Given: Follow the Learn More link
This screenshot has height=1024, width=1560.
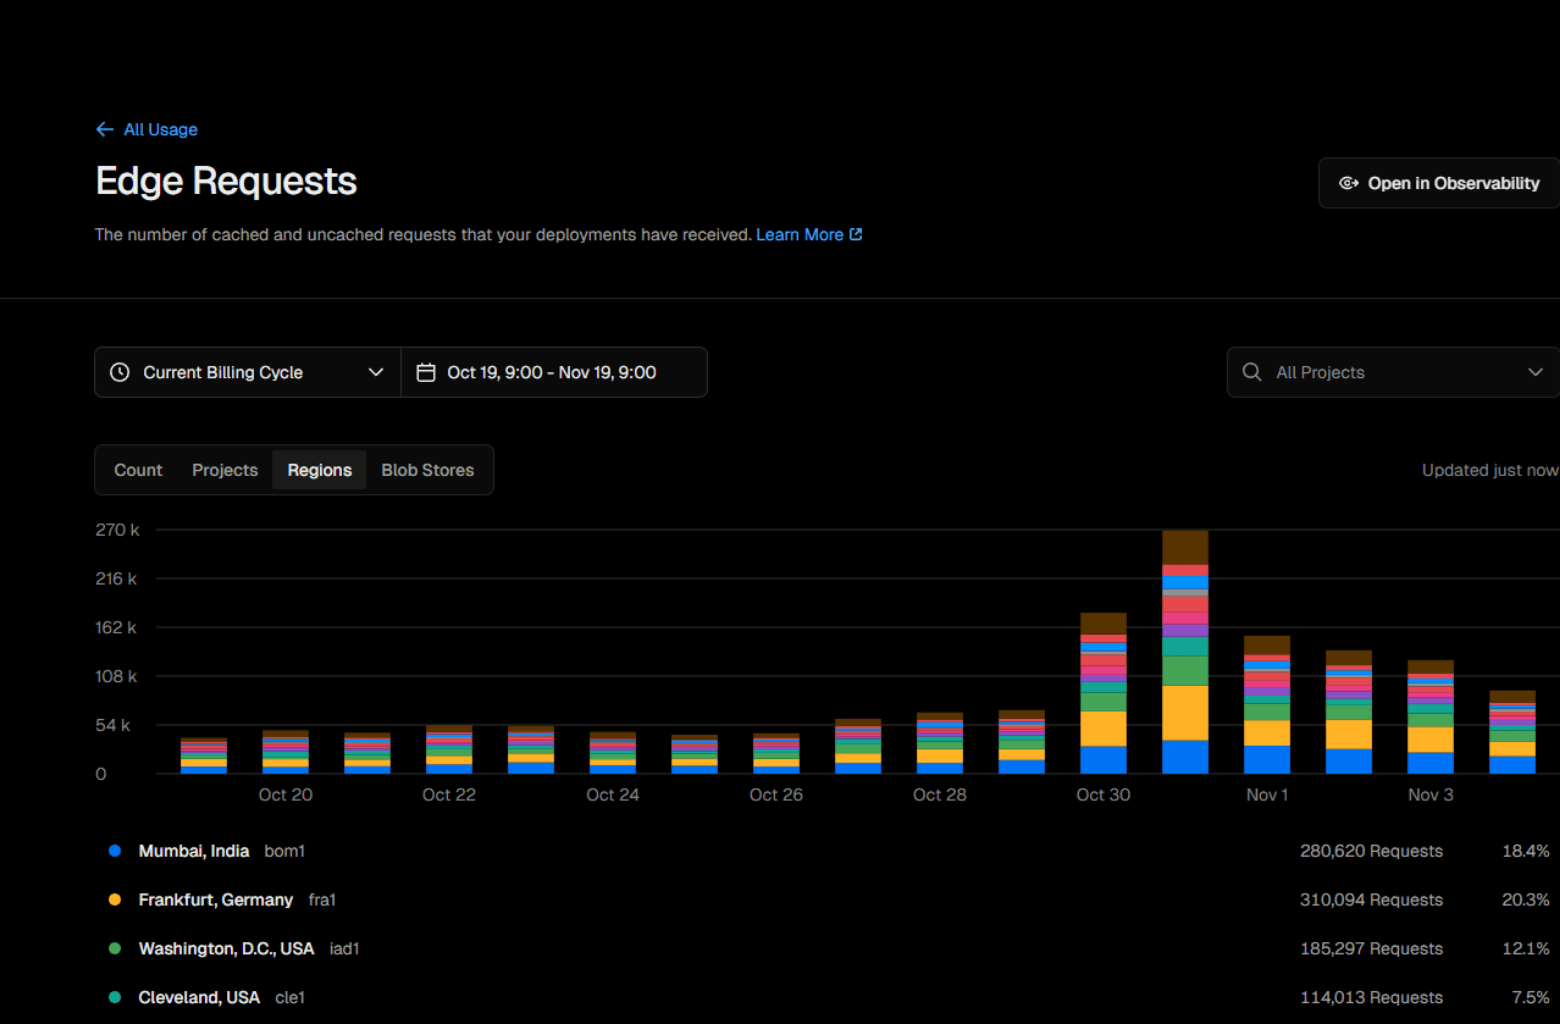Looking at the screenshot, I should click(799, 234).
